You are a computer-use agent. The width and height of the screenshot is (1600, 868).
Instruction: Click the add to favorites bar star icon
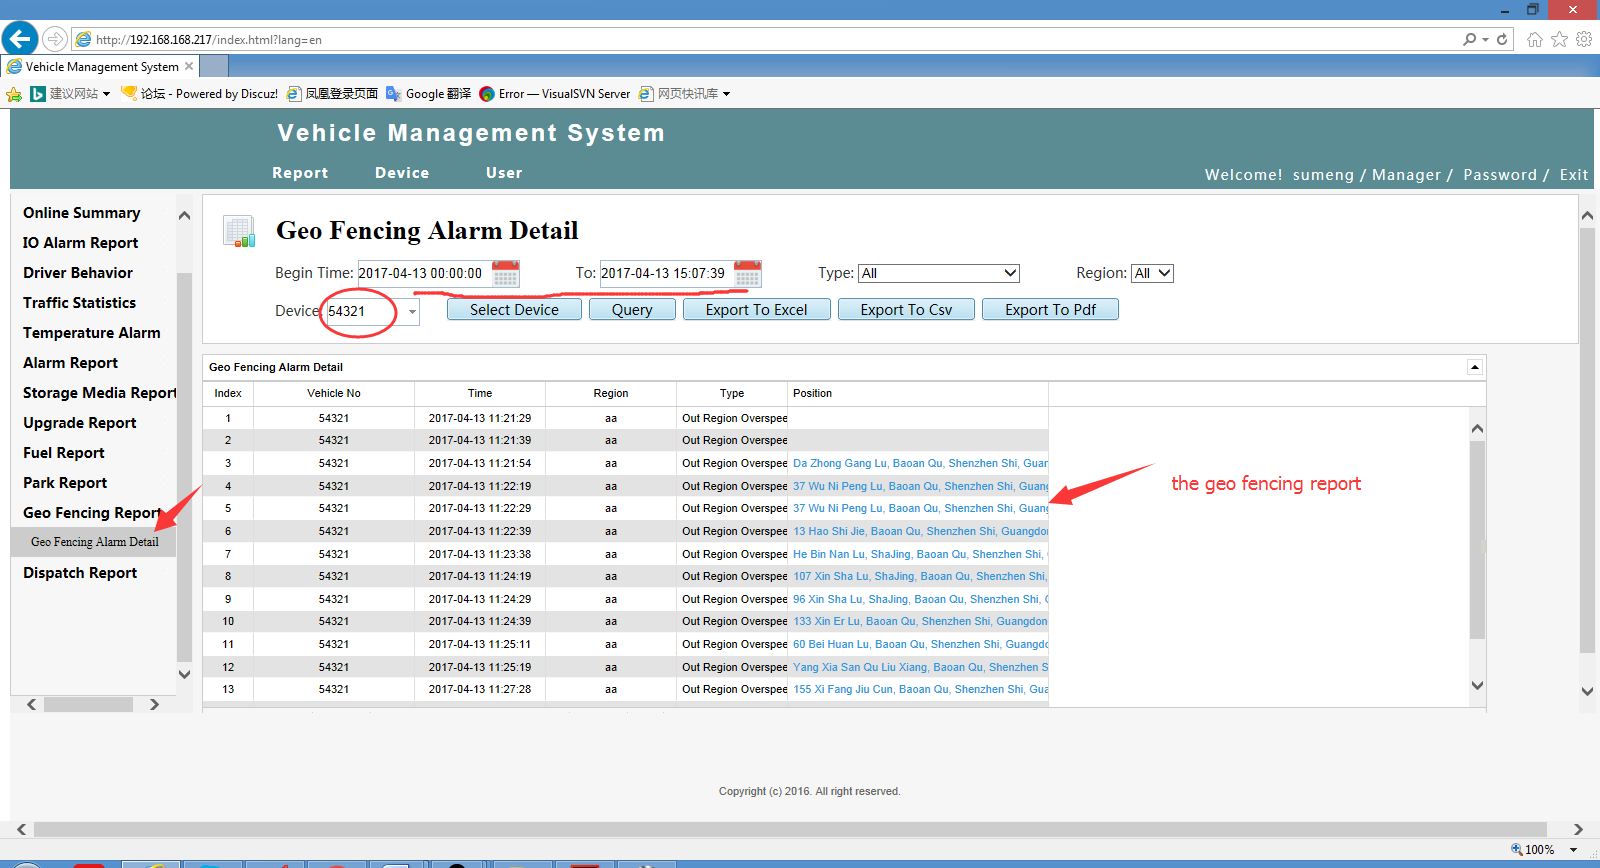(x=14, y=94)
